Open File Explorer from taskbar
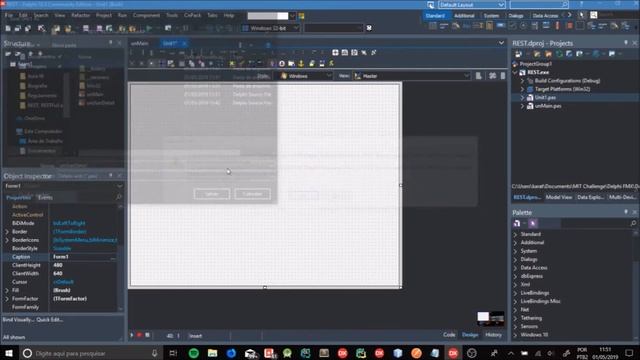The width and height of the screenshot is (640, 360). (x=212, y=353)
